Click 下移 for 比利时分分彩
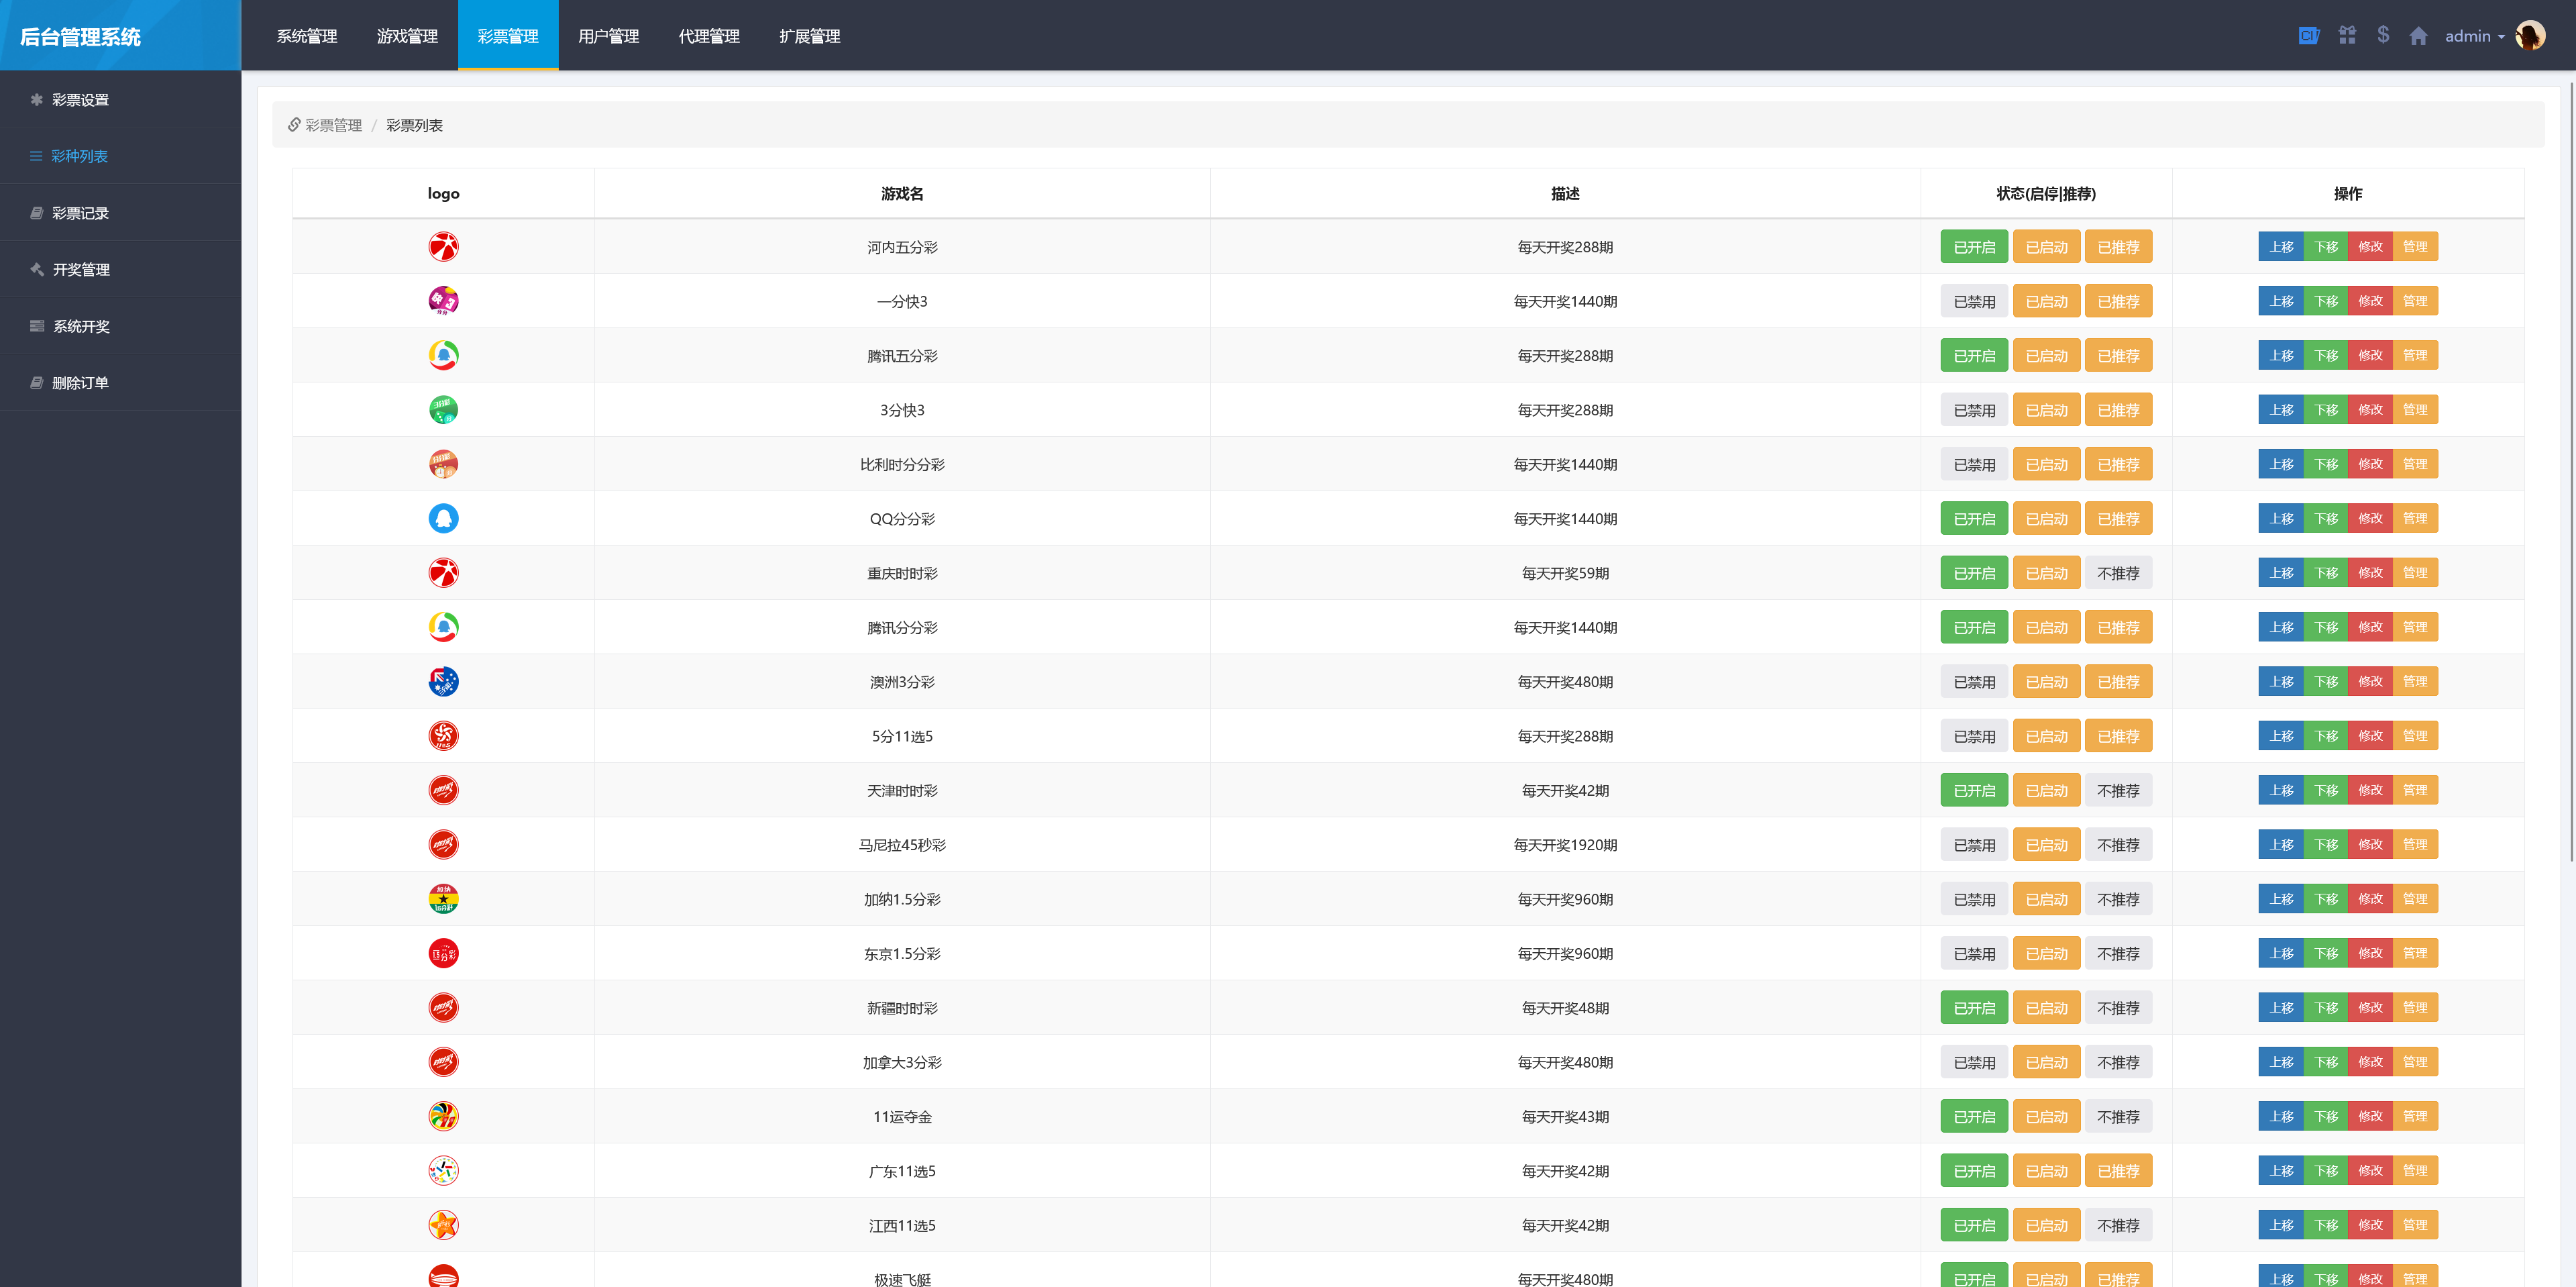The image size is (2576, 1287). [2326, 464]
